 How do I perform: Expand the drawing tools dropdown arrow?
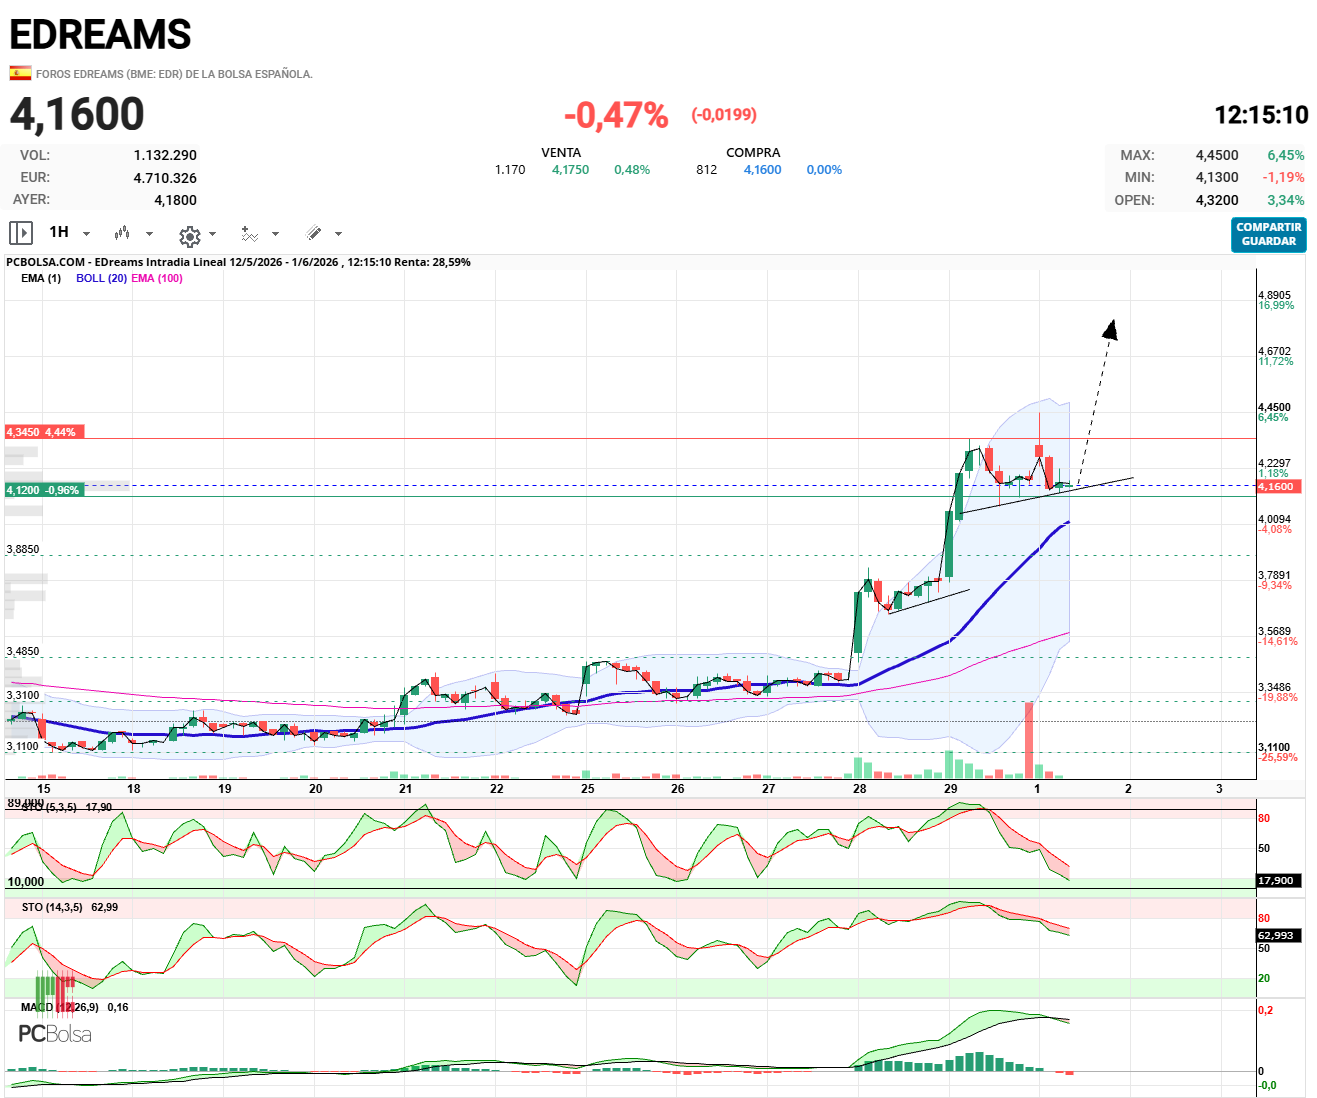click(338, 234)
